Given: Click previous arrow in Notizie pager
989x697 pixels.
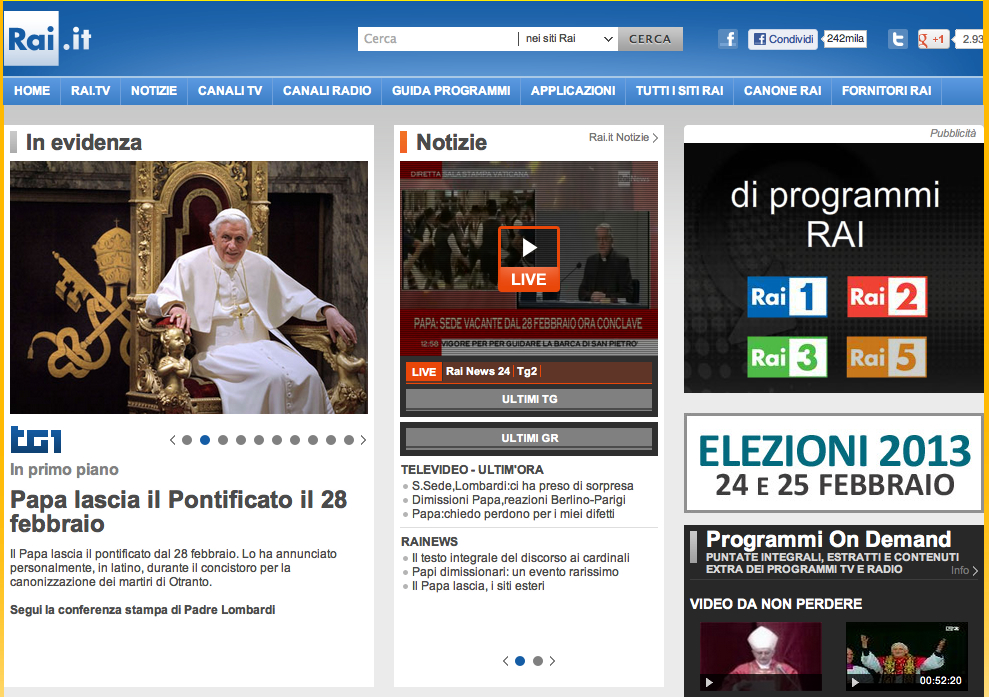Looking at the screenshot, I should tap(505, 661).
